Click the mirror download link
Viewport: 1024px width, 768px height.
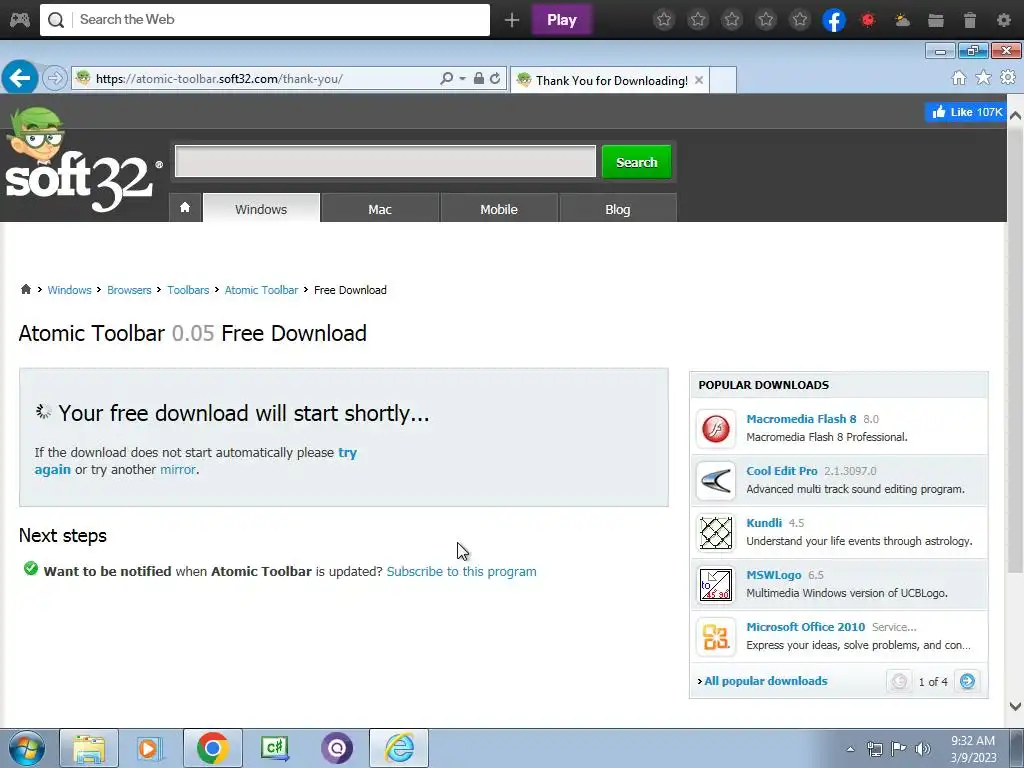pyautogui.click(x=178, y=470)
